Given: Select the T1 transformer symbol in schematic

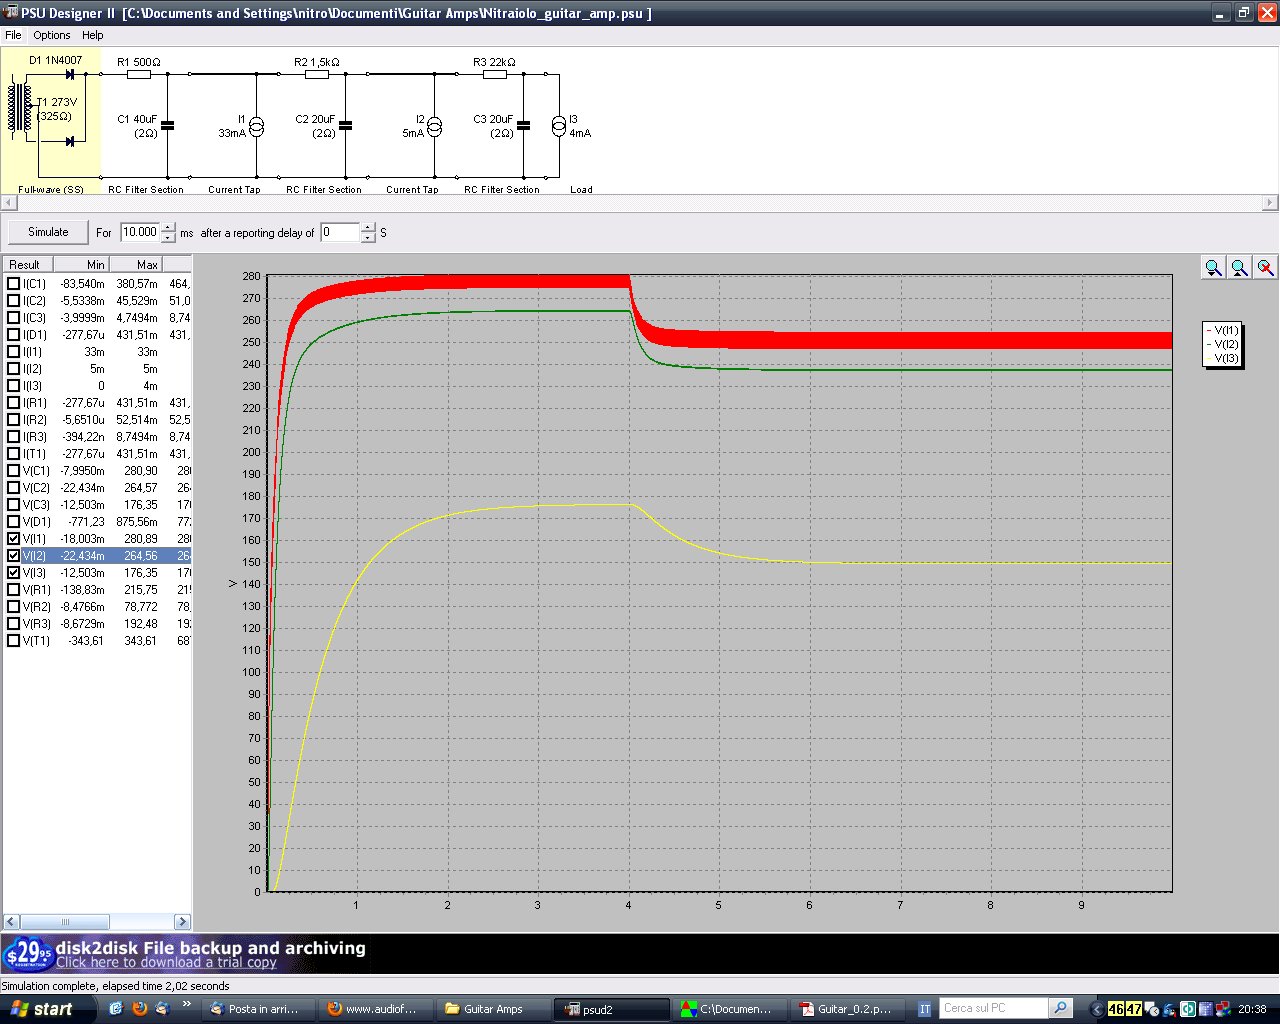Looking at the screenshot, I should click(x=19, y=108).
